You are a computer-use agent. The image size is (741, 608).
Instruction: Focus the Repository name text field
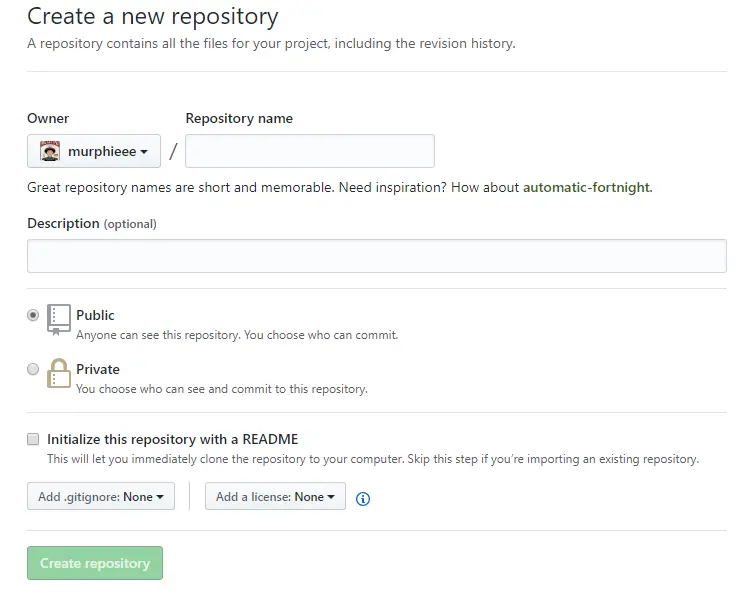[x=310, y=151]
